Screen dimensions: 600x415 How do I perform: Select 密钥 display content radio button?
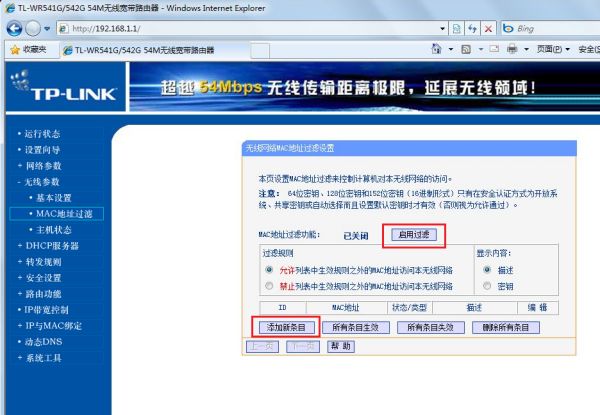click(x=487, y=286)
